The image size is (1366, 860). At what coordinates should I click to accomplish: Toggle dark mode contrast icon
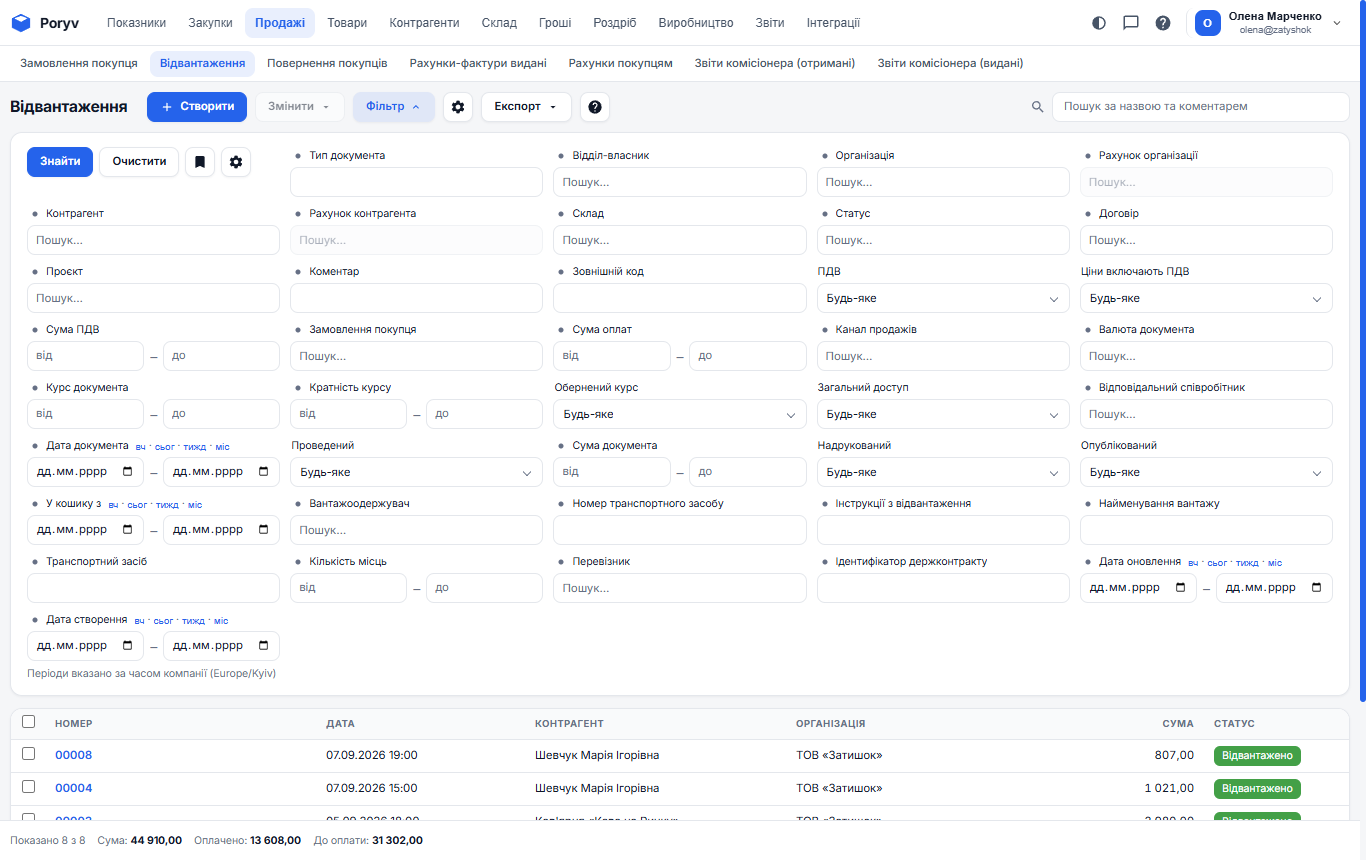coord(1099,23)
